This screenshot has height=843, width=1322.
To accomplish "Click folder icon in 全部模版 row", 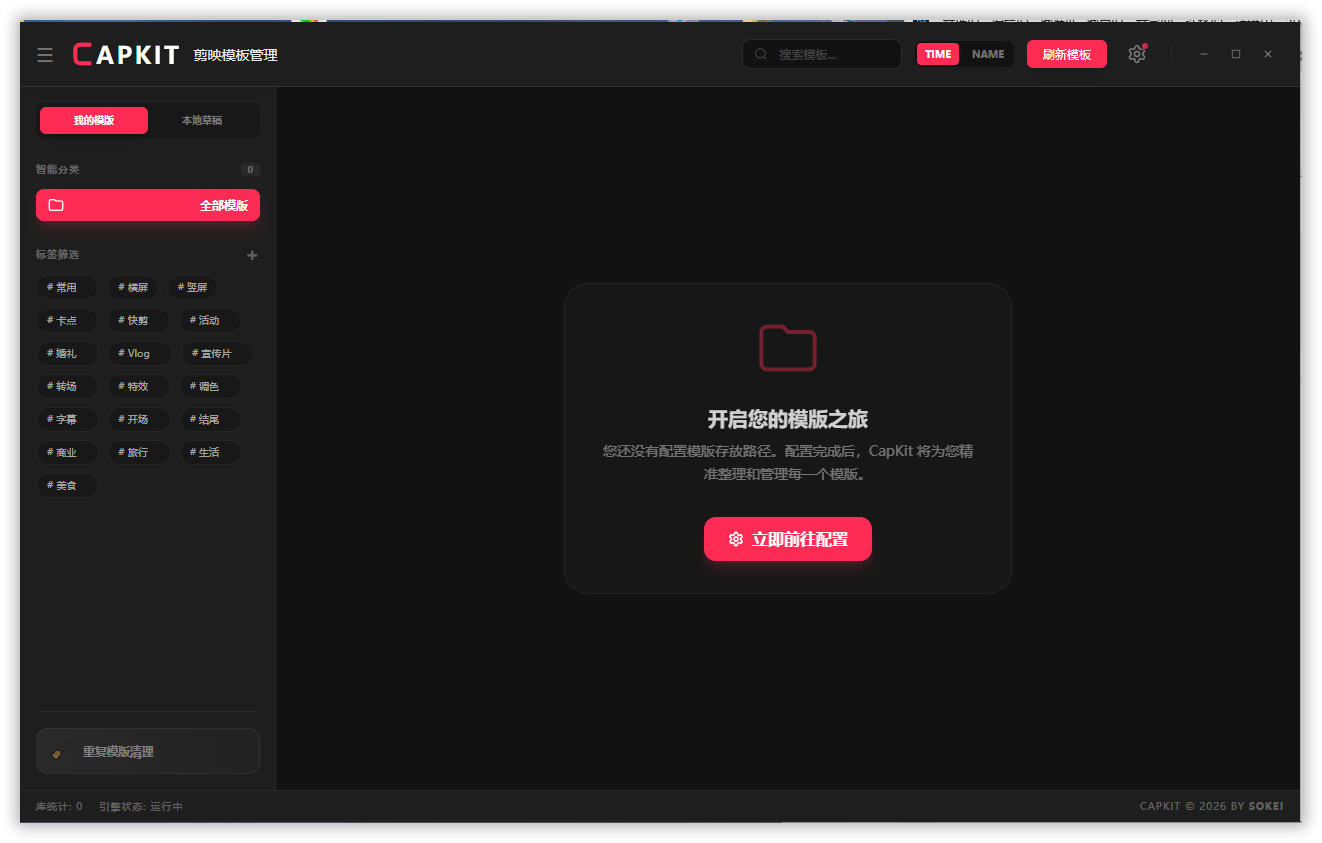I will click(56, 205).
